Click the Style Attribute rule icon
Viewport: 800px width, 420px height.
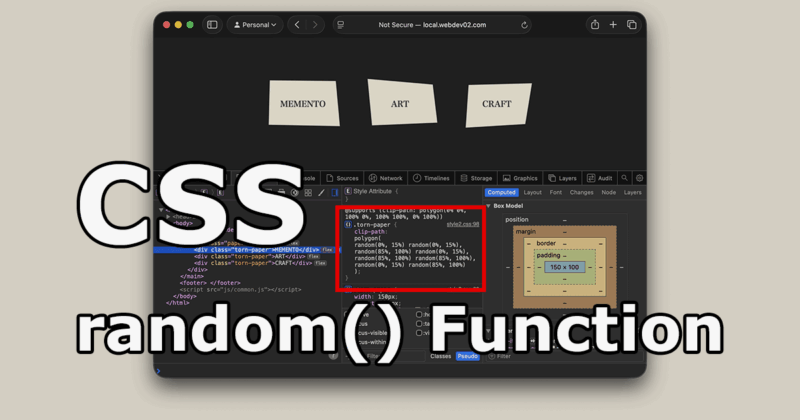[x=348, y=191]
